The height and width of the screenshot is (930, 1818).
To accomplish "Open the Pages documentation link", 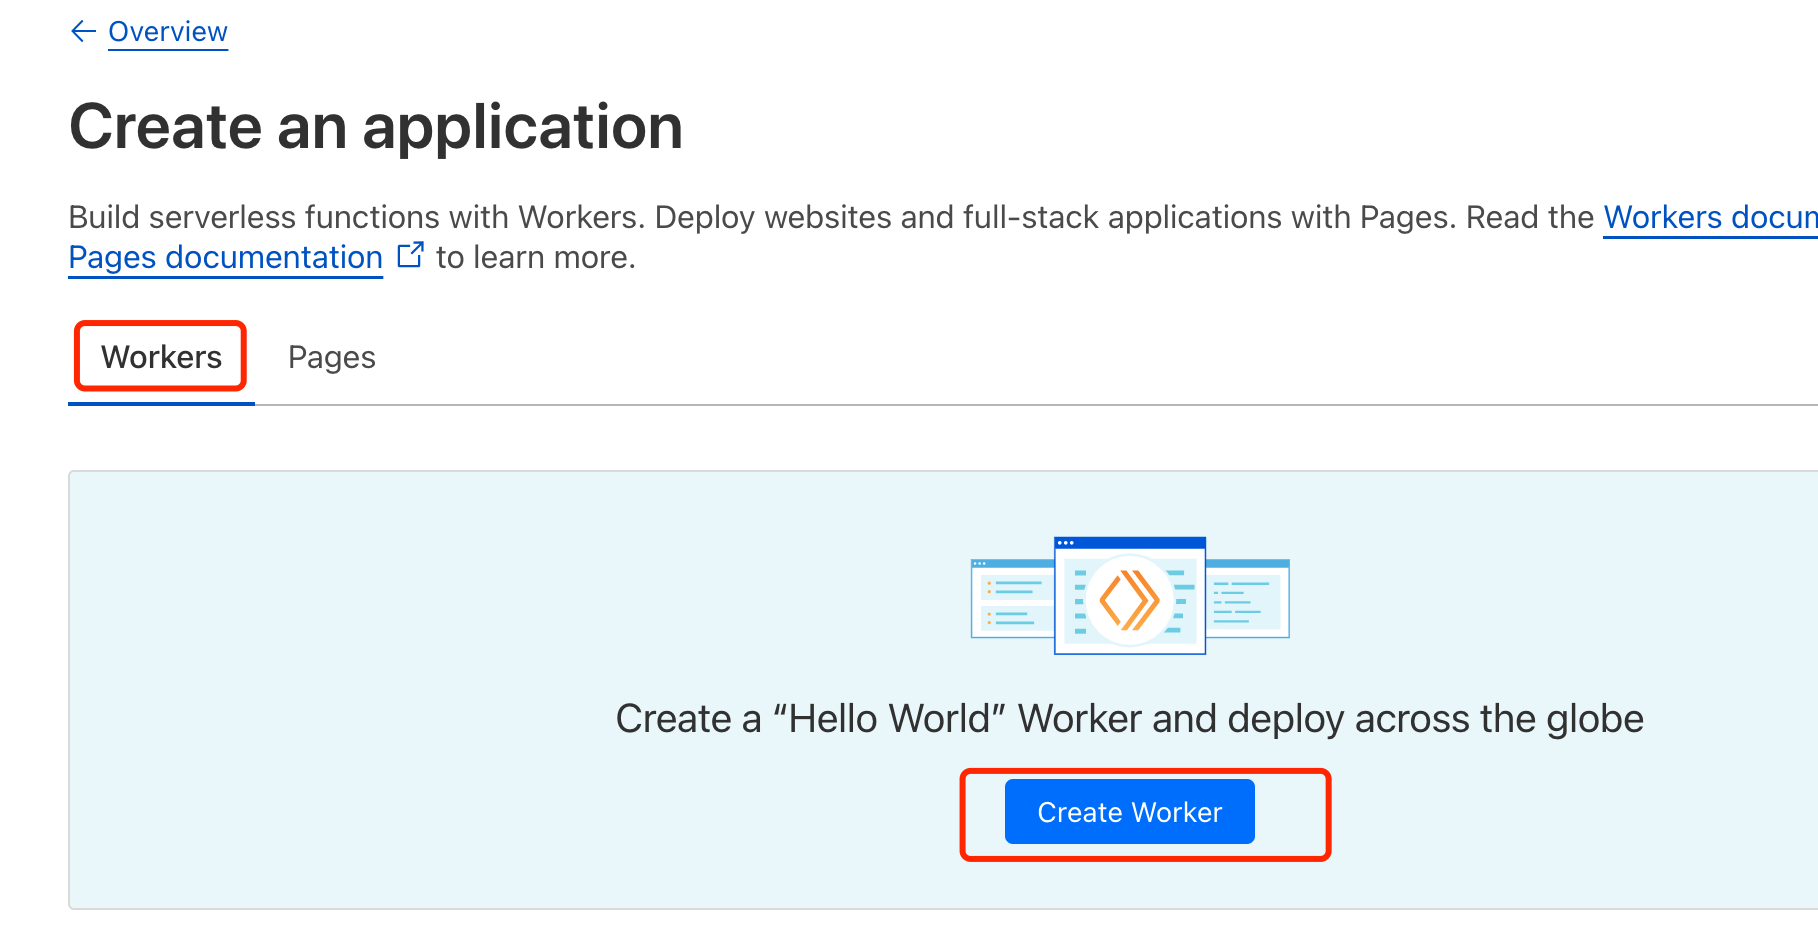I will (x=226, y=257).
